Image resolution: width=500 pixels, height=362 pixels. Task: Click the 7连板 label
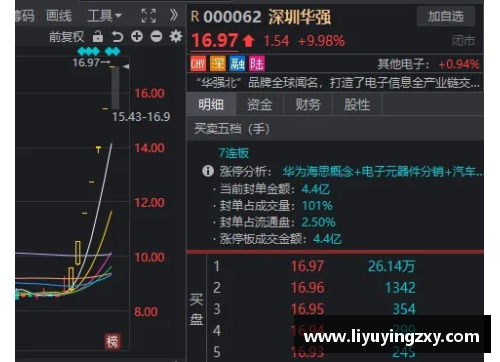pyautogui.click(x=234, y=153)
